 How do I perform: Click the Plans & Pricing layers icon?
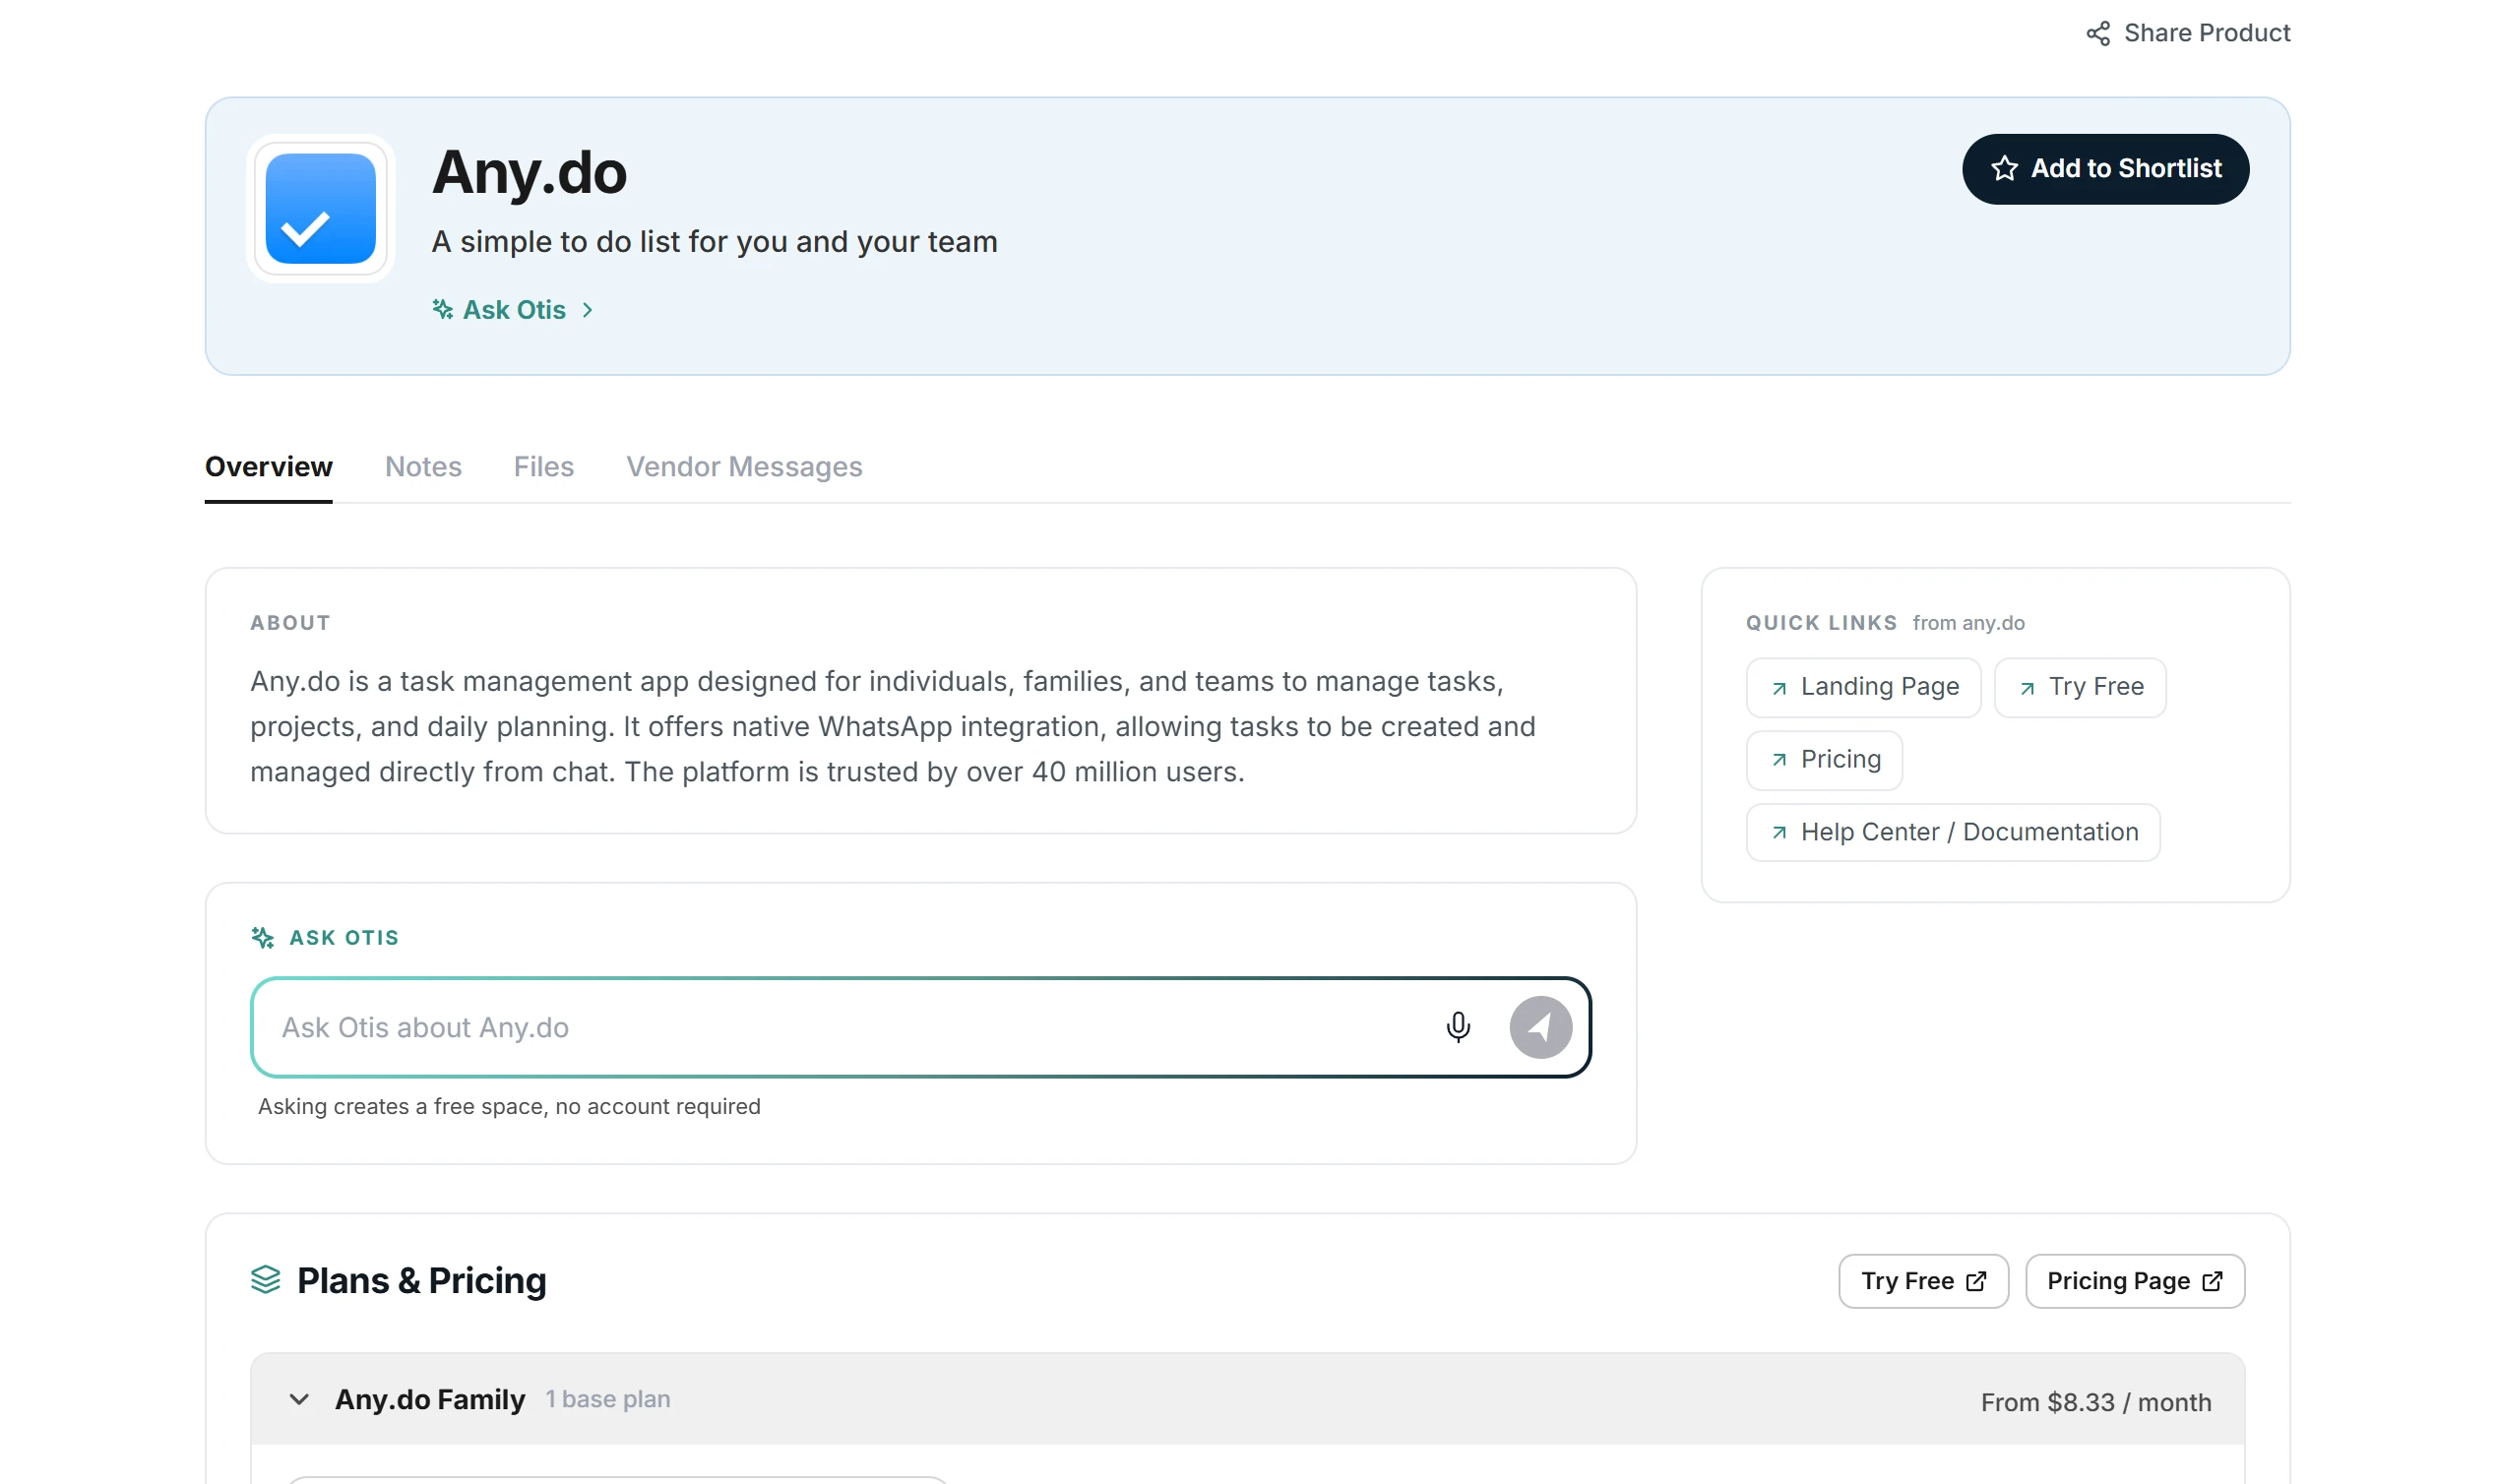pos(265,1279)
